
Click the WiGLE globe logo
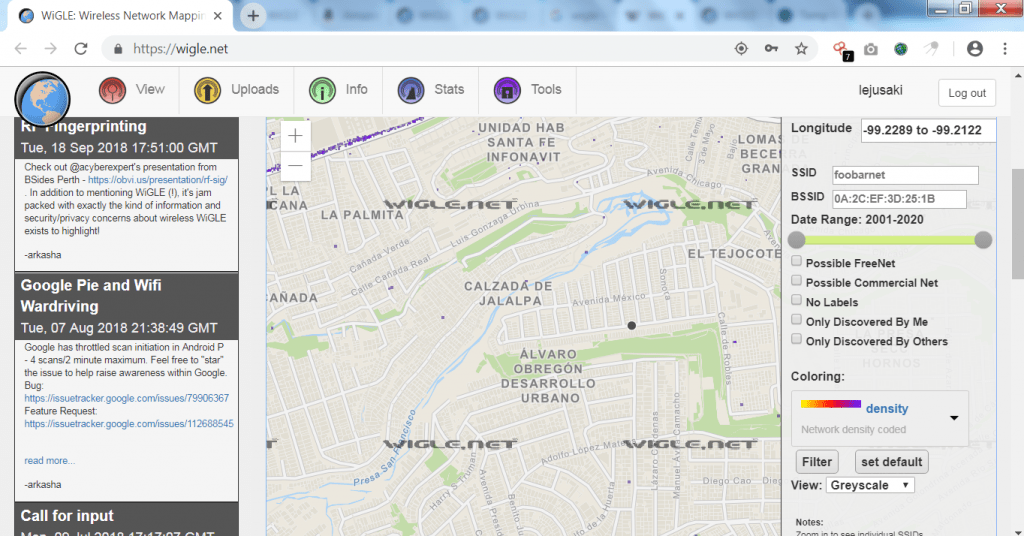[42, 99]
